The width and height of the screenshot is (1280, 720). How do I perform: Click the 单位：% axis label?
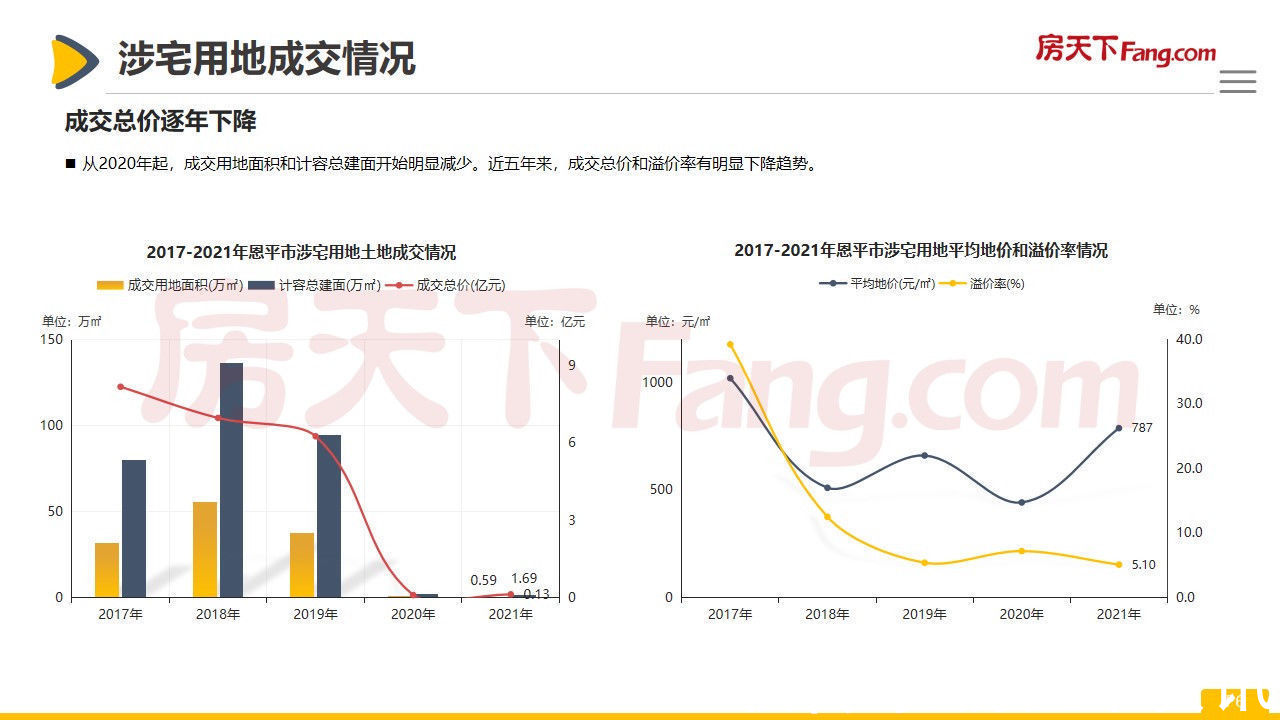click(x=1176, y=310)
